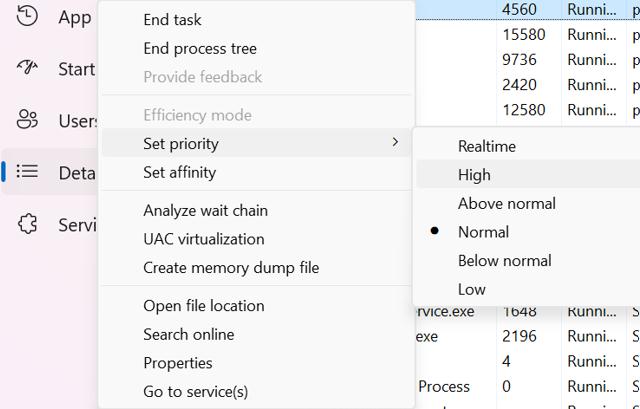Select Above normal priority
Image resolution: width=640 pixels, height=409 pixels.
click(x=506, y=203)
